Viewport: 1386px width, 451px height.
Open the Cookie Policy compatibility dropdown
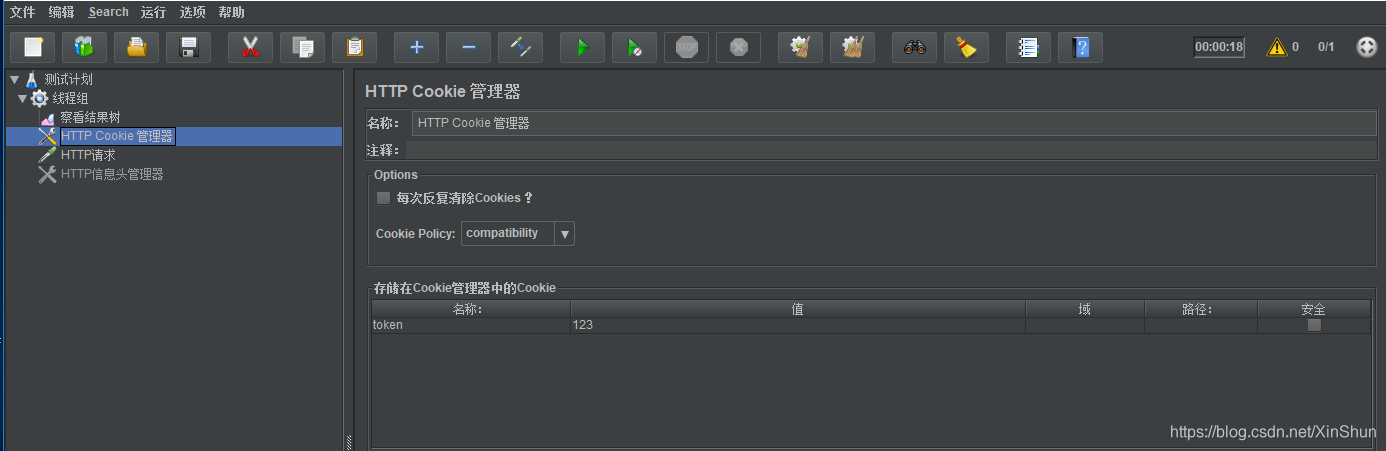(x=518, y=233)
